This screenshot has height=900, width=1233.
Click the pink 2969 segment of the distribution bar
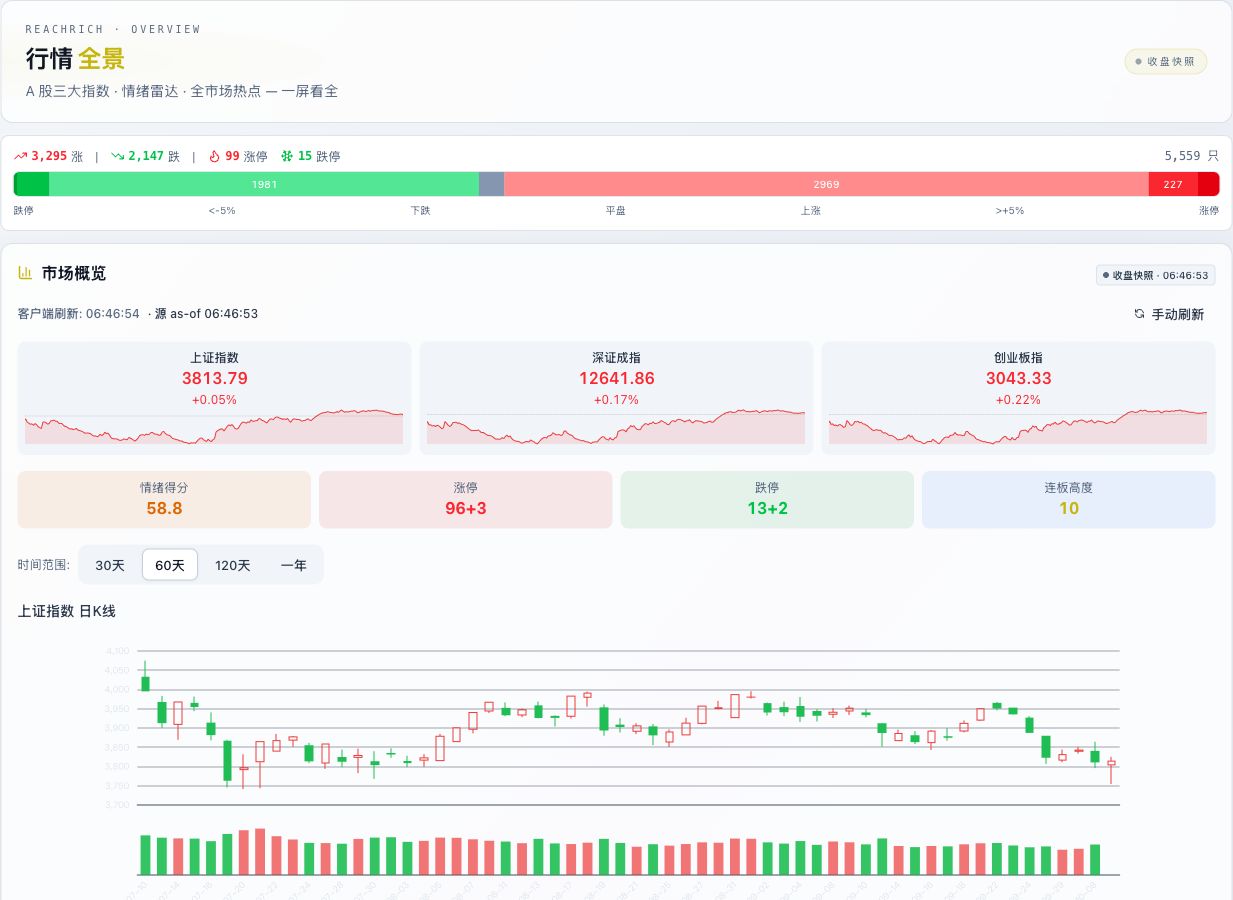[826, 184]
